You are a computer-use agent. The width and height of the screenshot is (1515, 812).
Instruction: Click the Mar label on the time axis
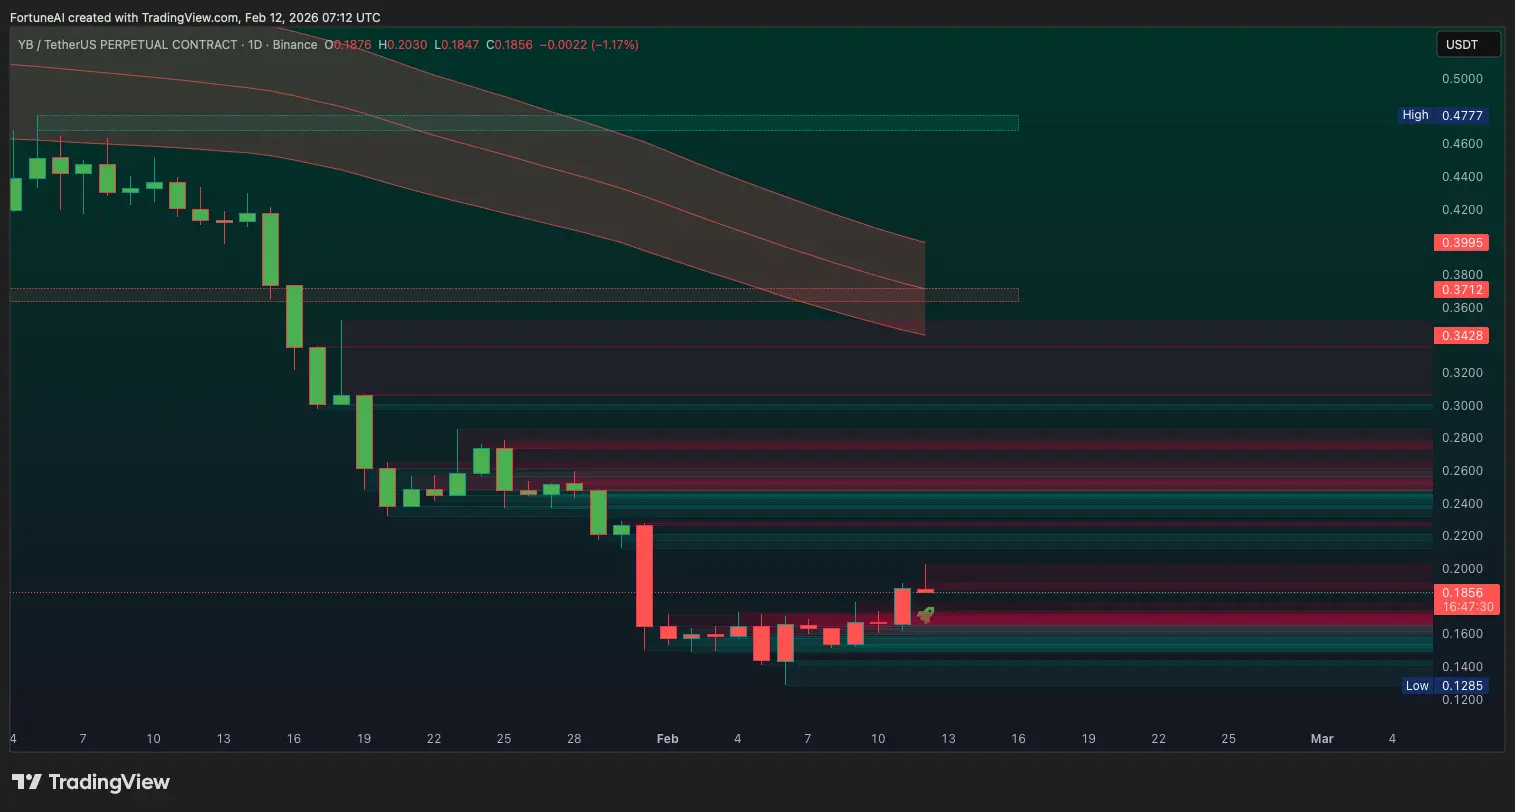click(x=1322, y=739)
